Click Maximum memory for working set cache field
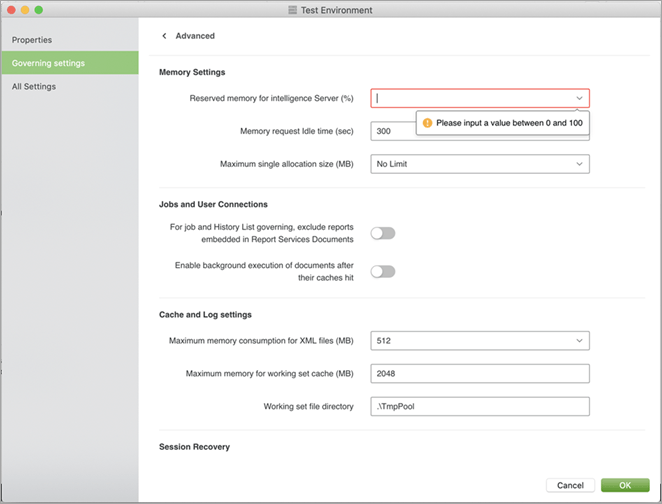 [479, 374]
